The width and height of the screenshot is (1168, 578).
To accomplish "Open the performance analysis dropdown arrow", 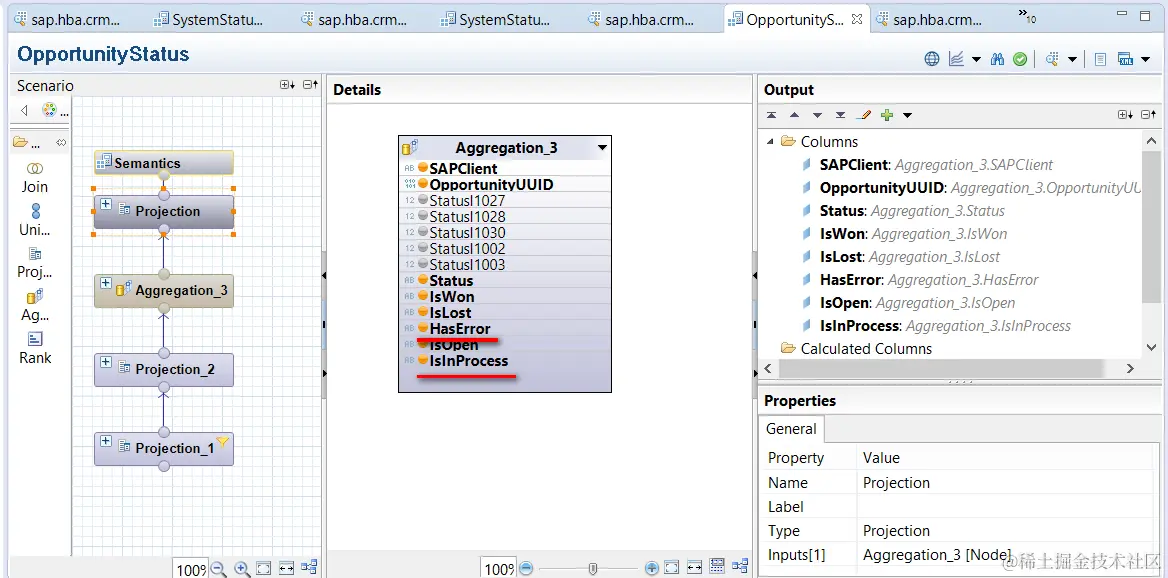I will 976,60.
